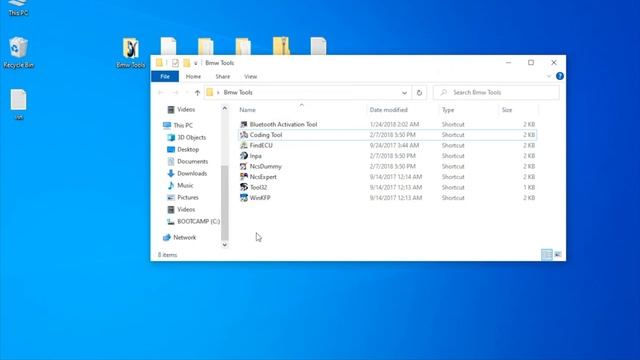Maximize the Bmw Tools window

pos(531,62)
